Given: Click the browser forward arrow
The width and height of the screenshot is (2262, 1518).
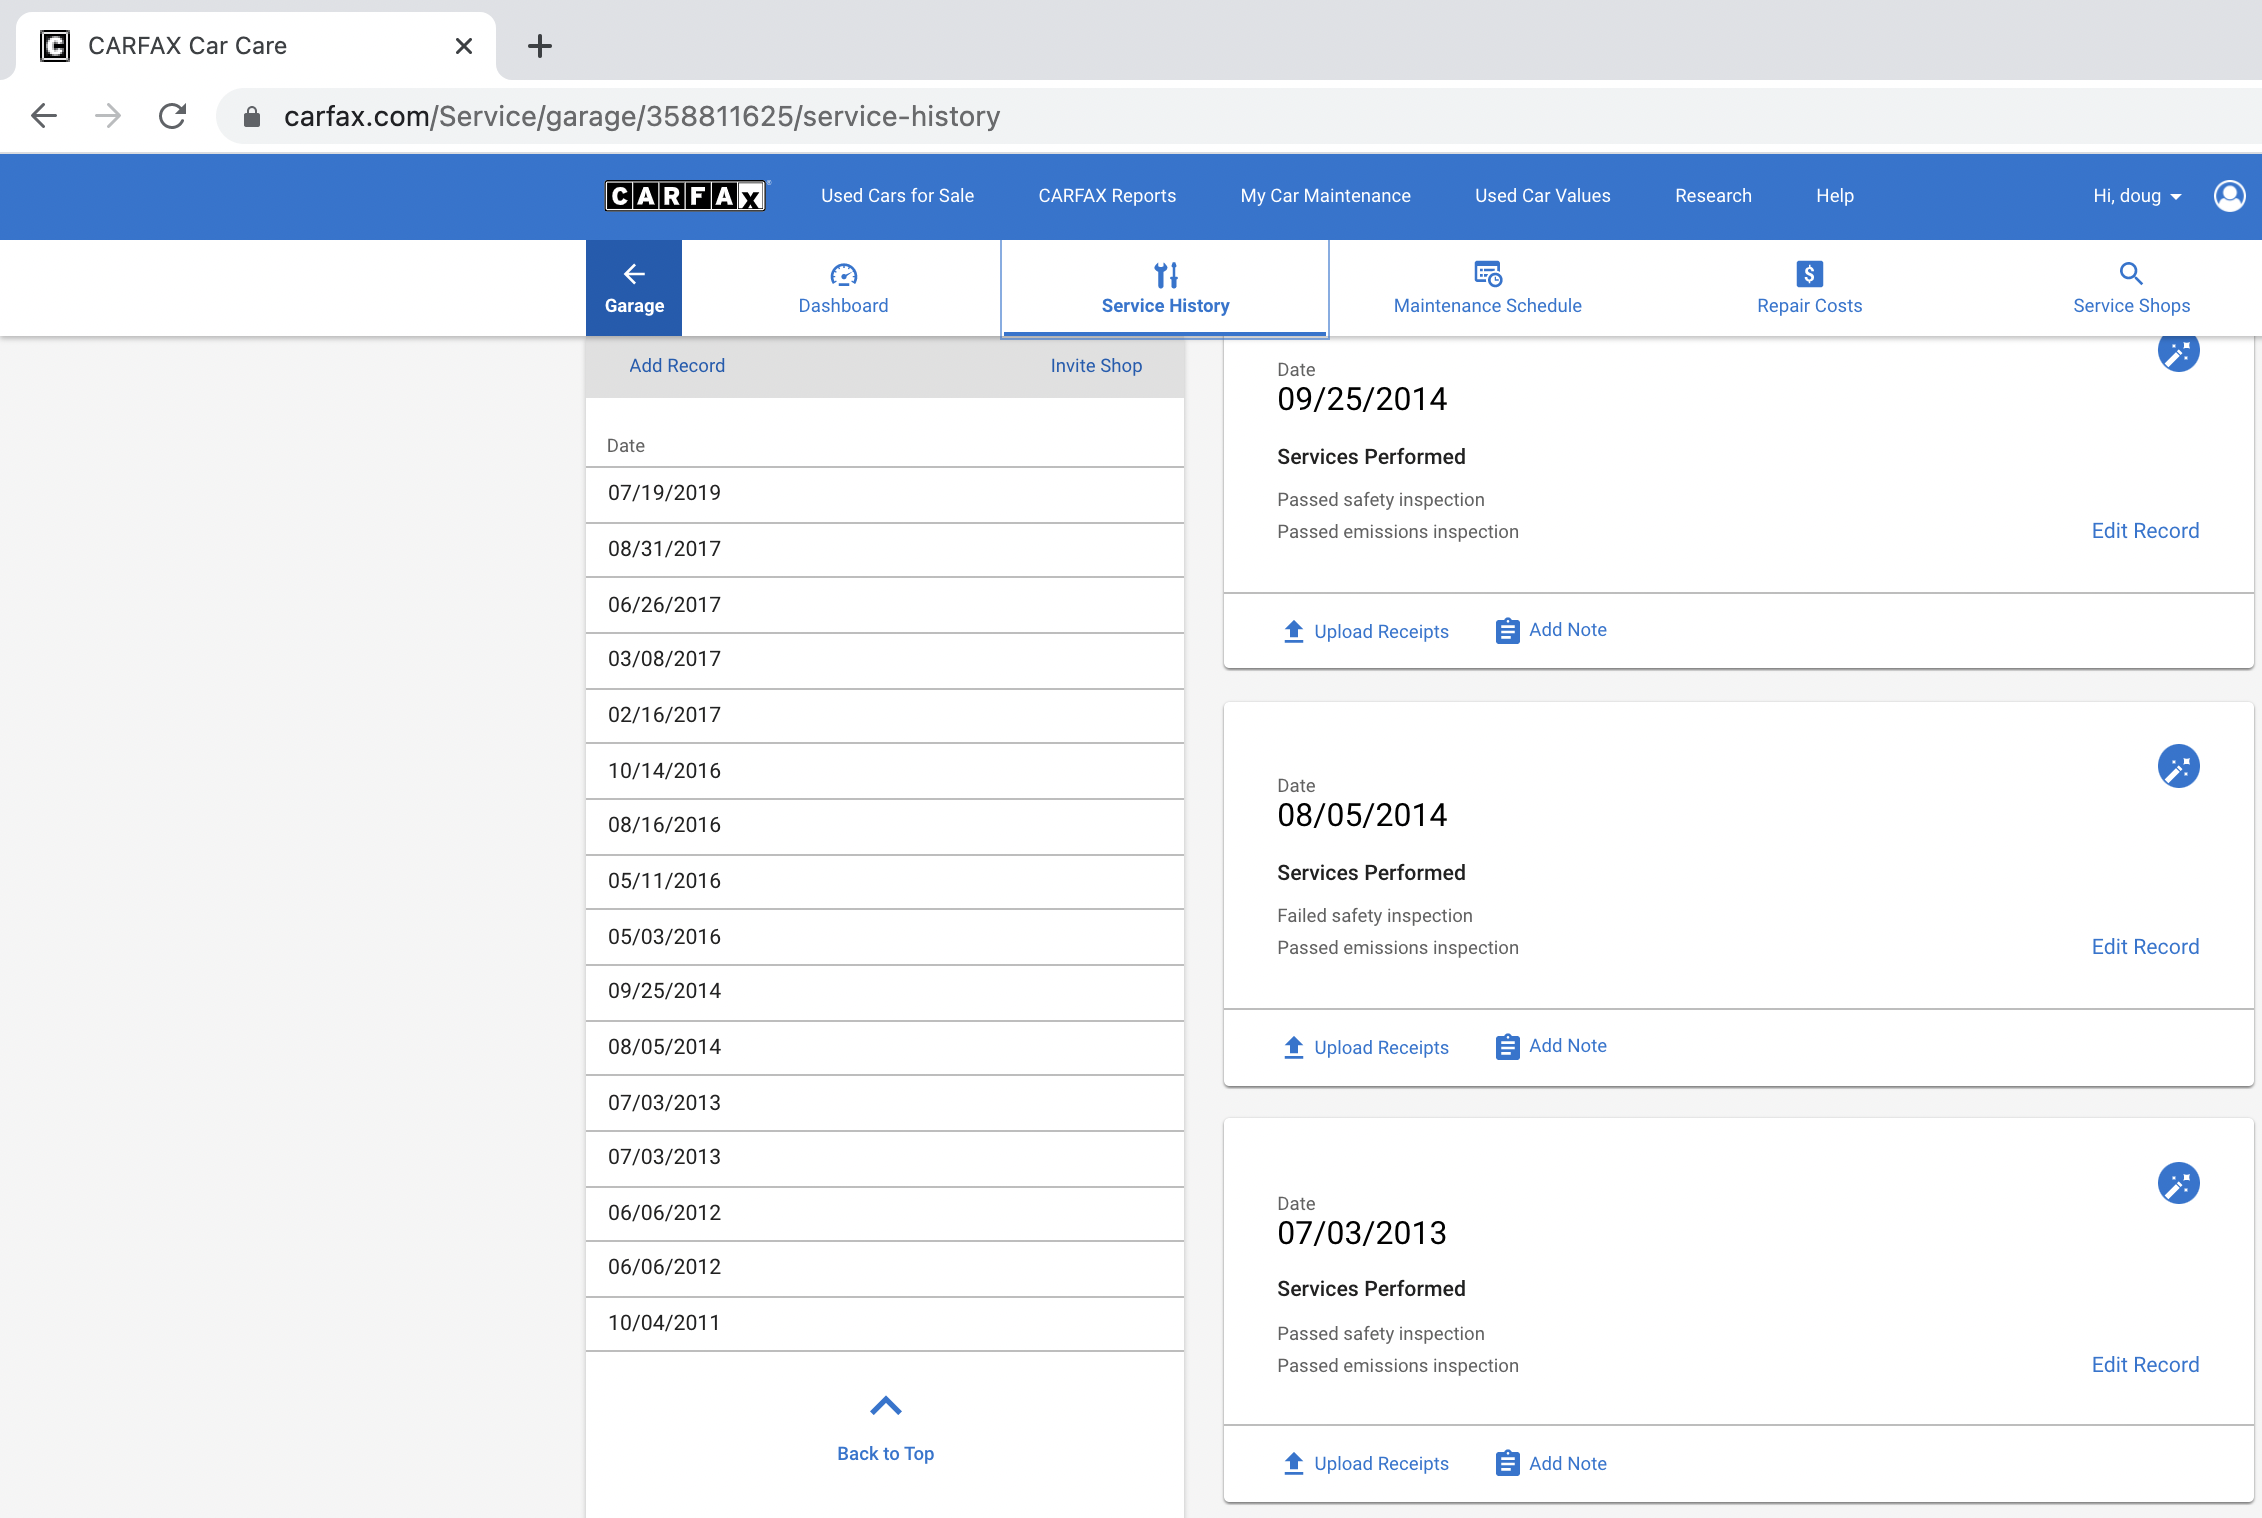Looking at the screenshot, I should [108, 116].
